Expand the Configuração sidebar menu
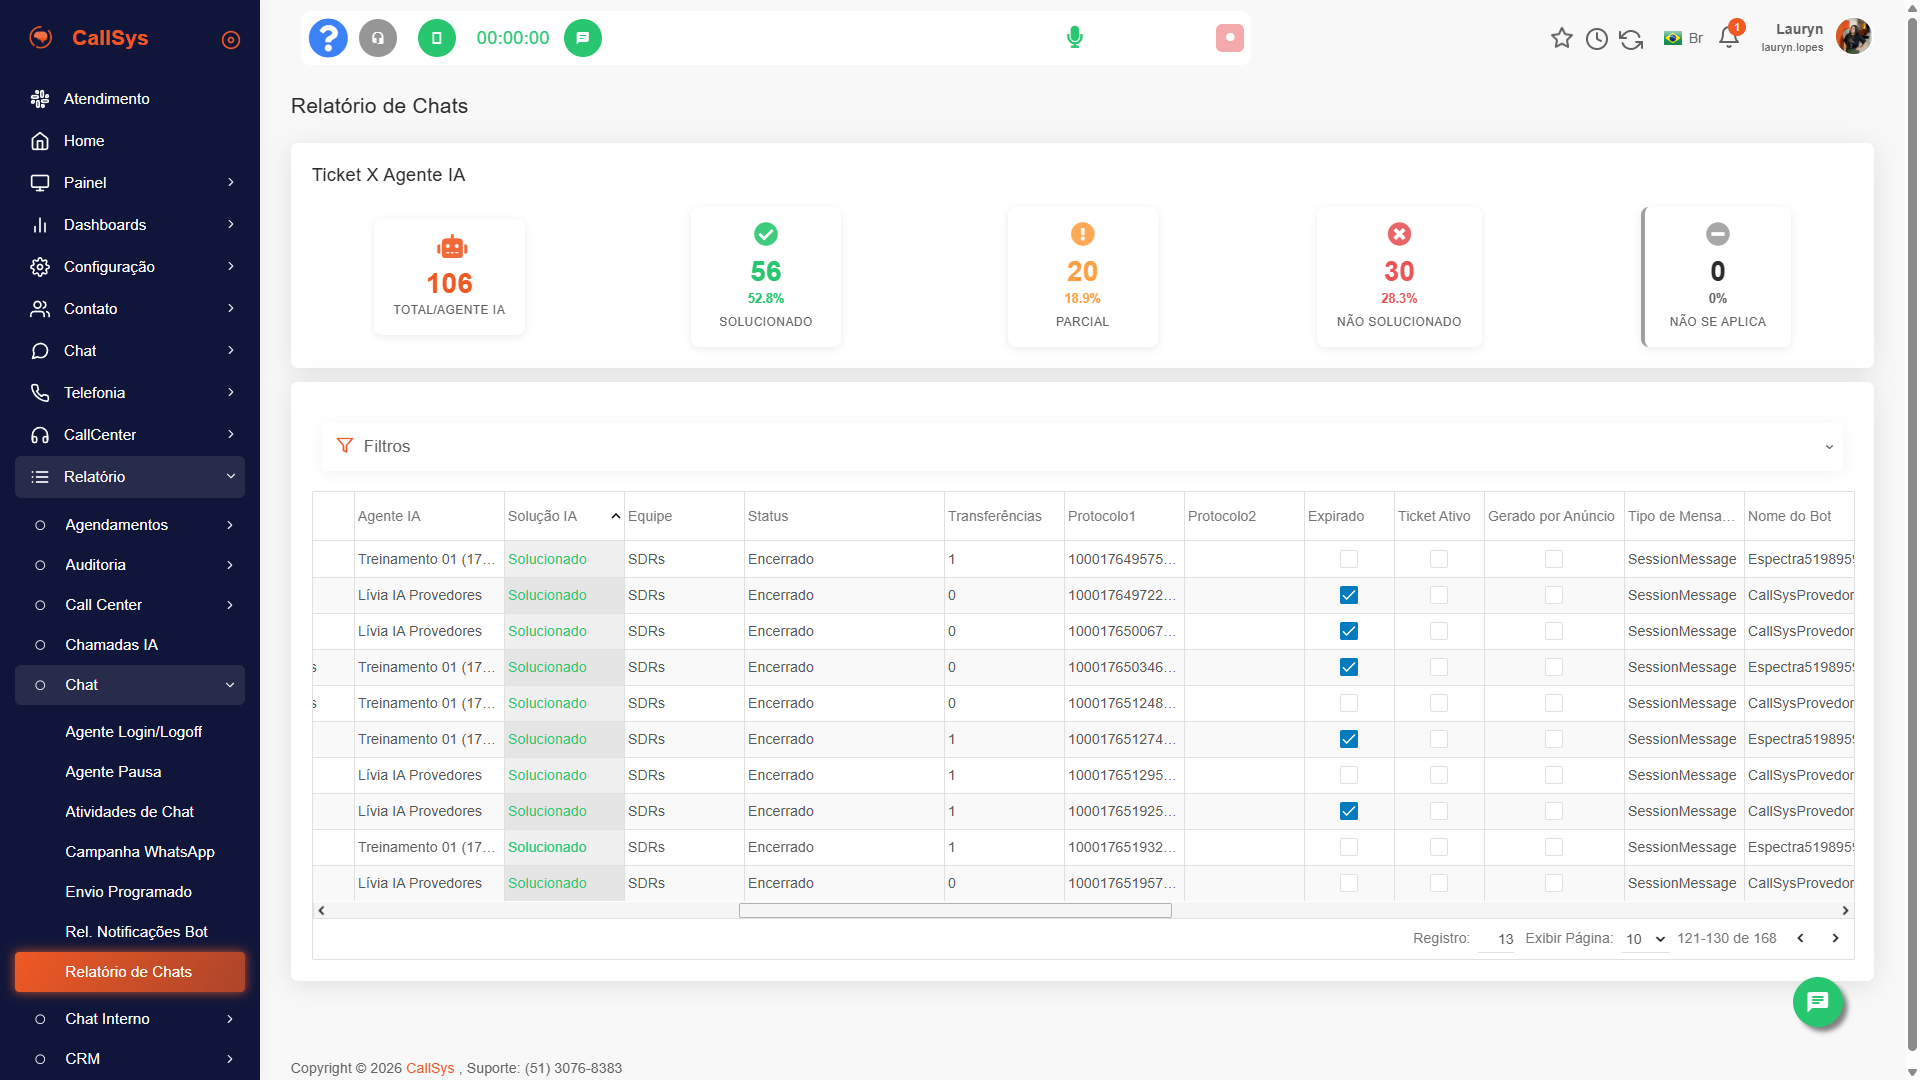1920x1080 pixels. click(x=130, y=267)
